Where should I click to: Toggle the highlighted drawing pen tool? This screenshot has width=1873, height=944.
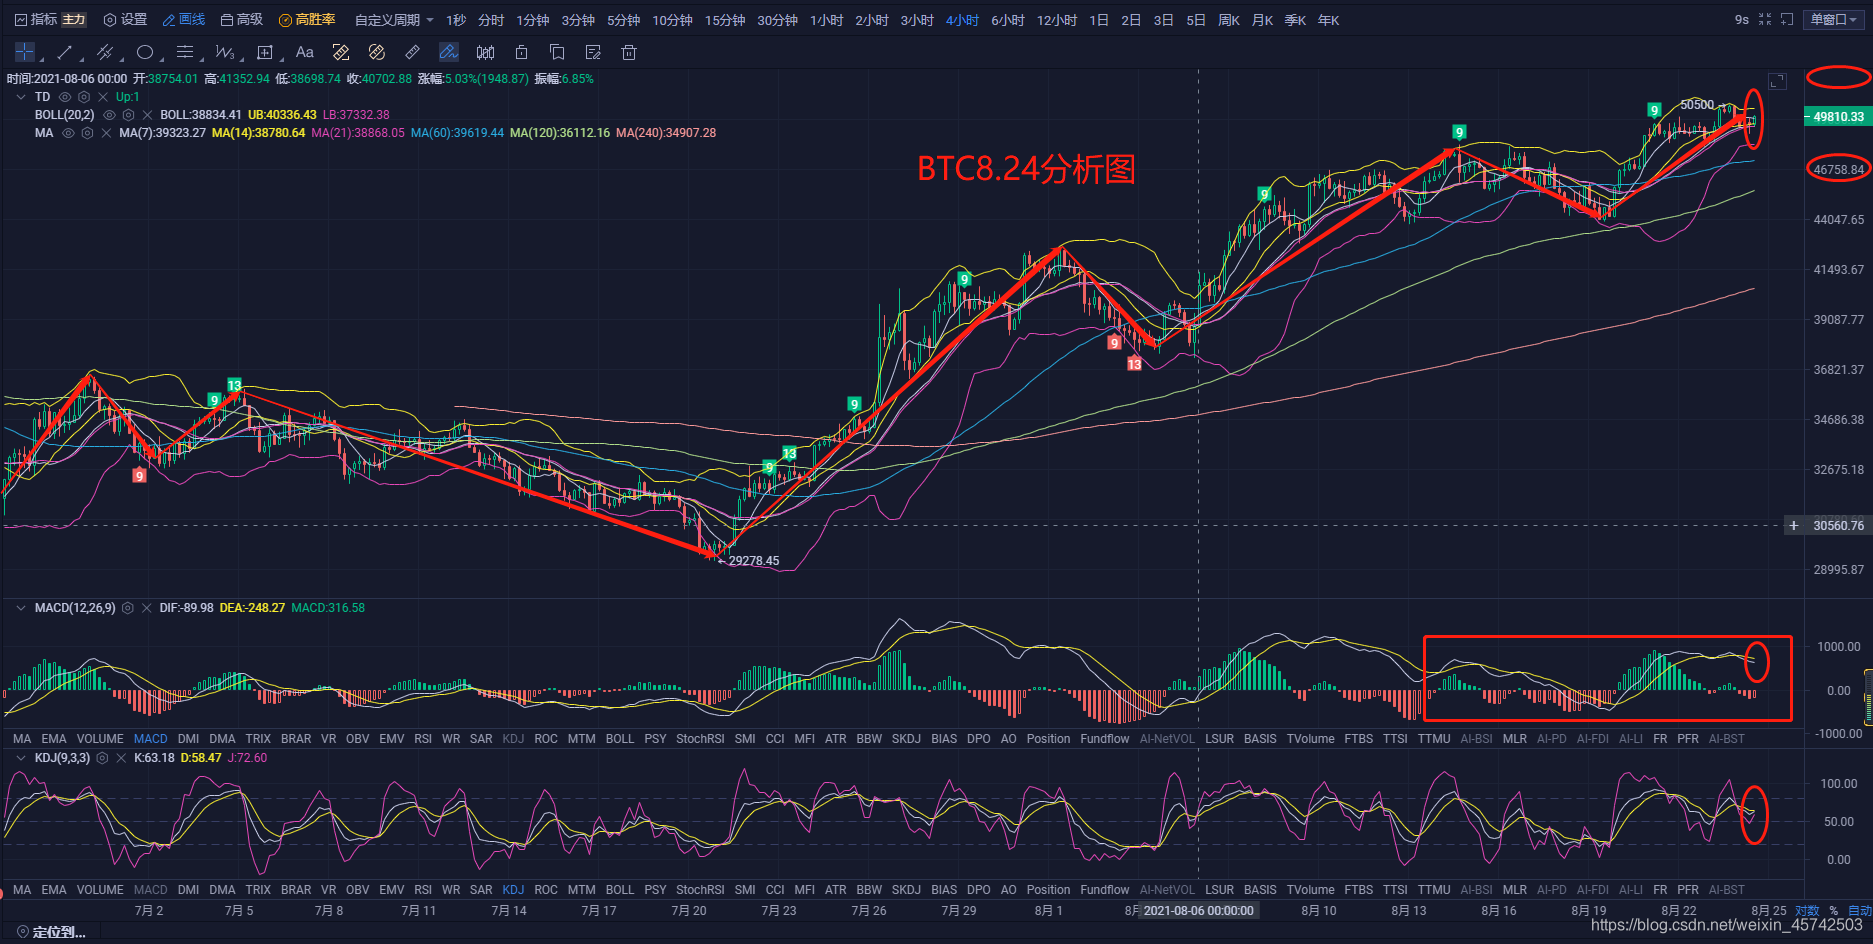(x=449, y=52)
